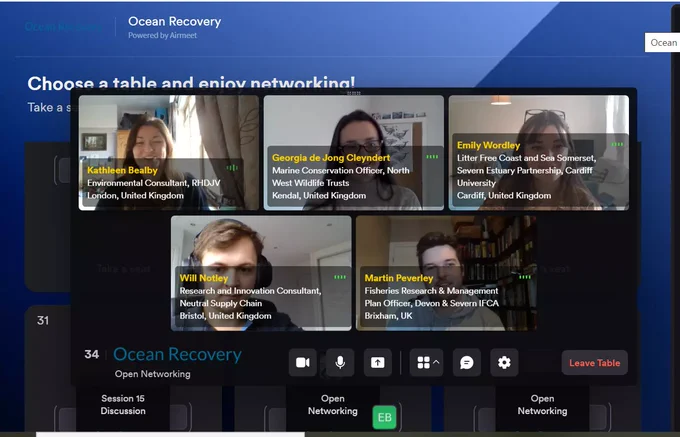Select Will Notley's video tile
The image size is (680, 437).
[x=261, y=273]
